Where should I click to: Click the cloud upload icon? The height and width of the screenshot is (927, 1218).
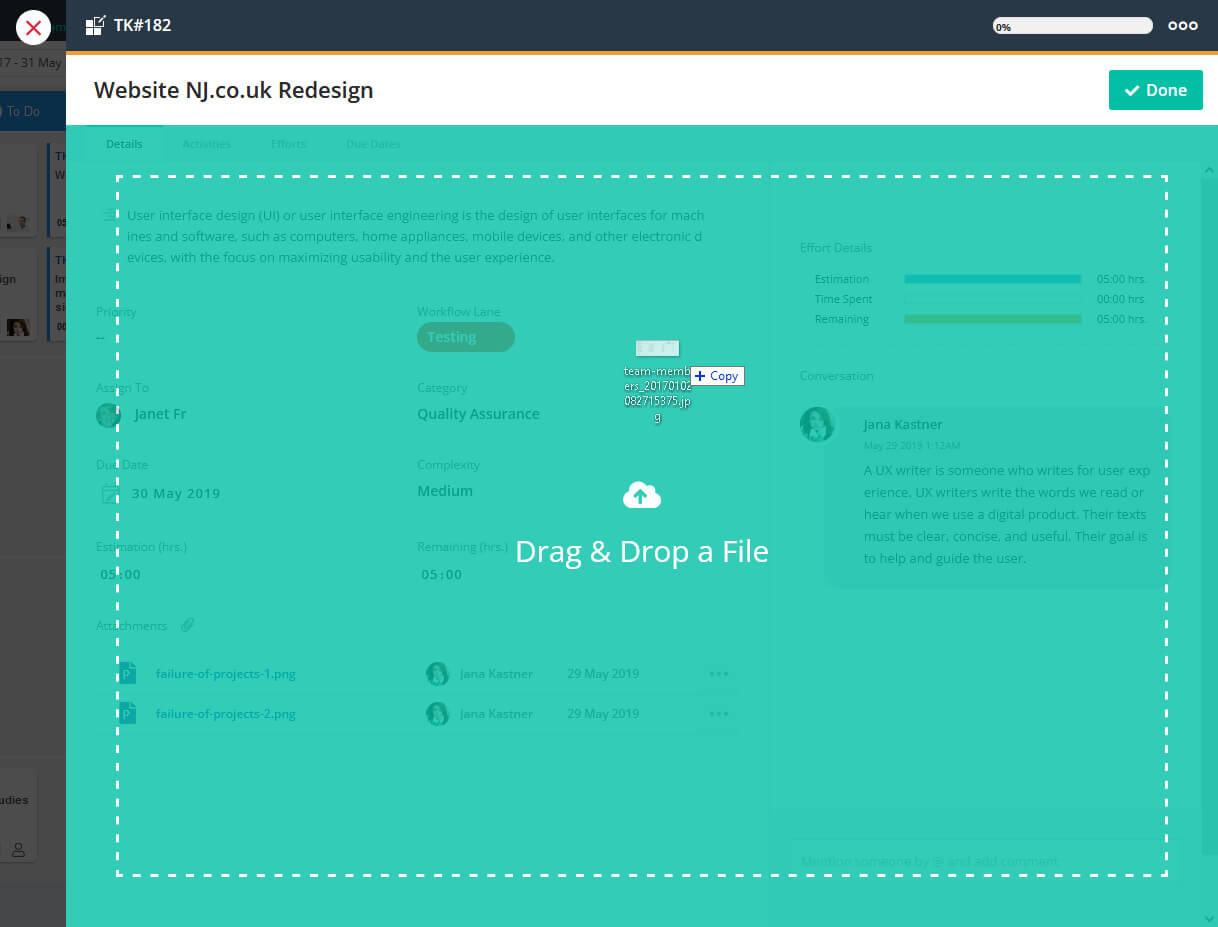pos(642,495)
